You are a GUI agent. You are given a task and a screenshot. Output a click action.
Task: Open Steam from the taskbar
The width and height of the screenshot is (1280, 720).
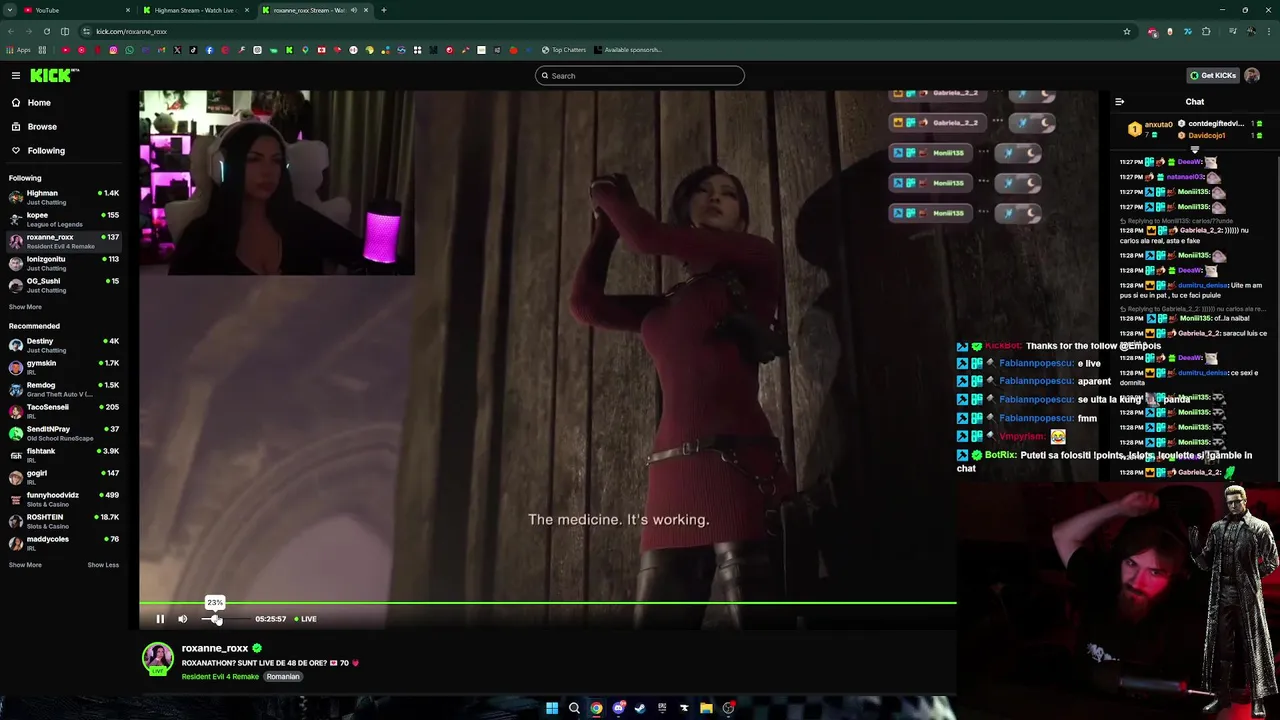click(640, 708)
